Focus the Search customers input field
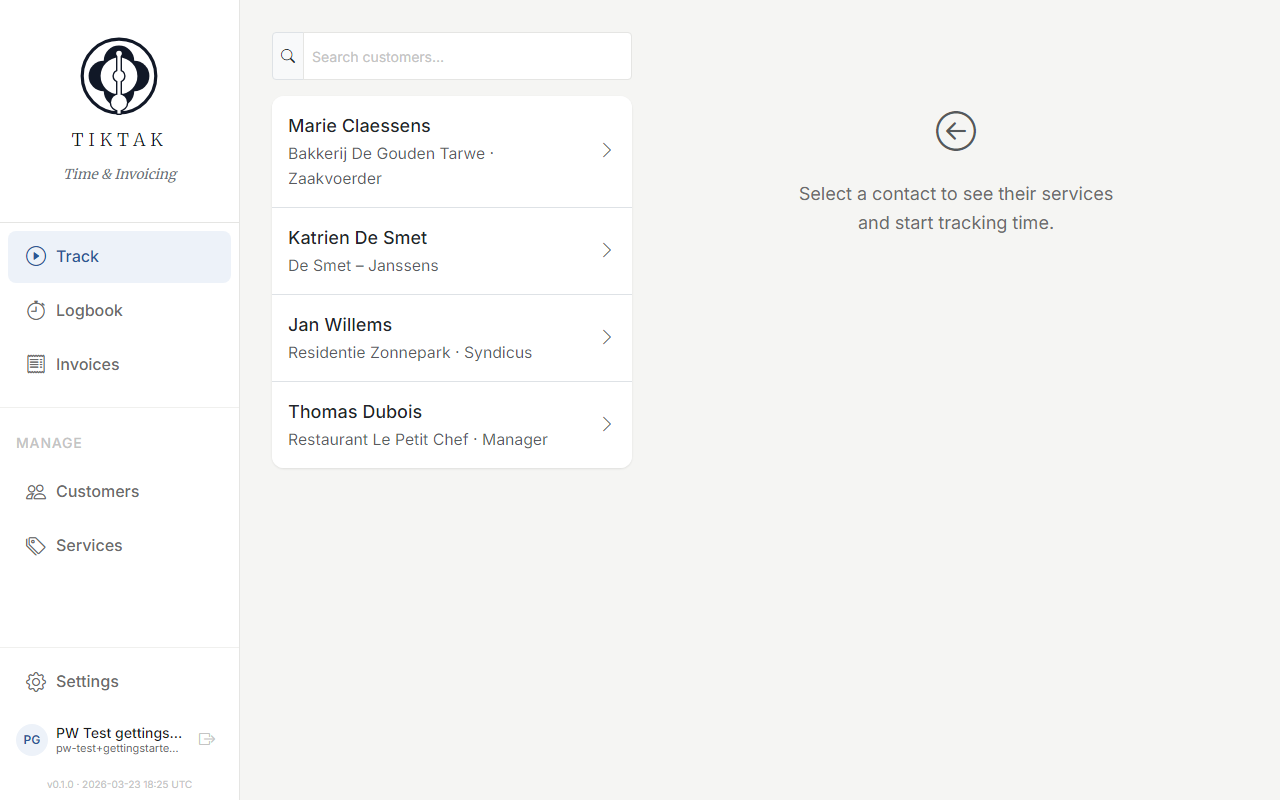 point(467,57)
